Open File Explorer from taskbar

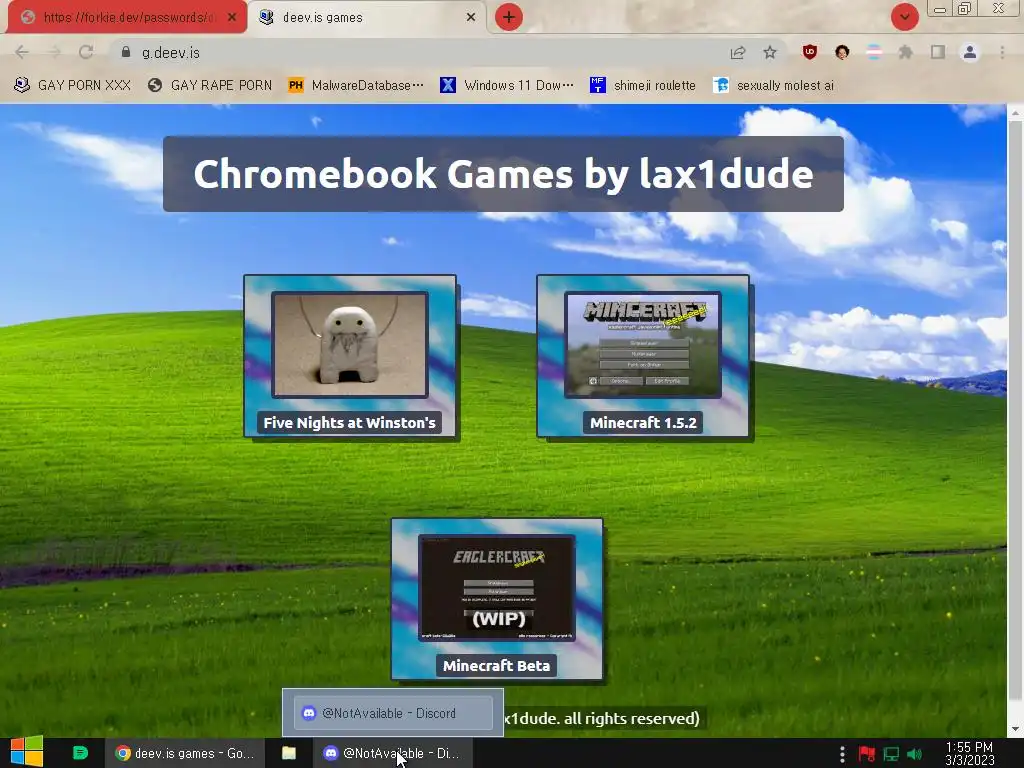[289, 753]
